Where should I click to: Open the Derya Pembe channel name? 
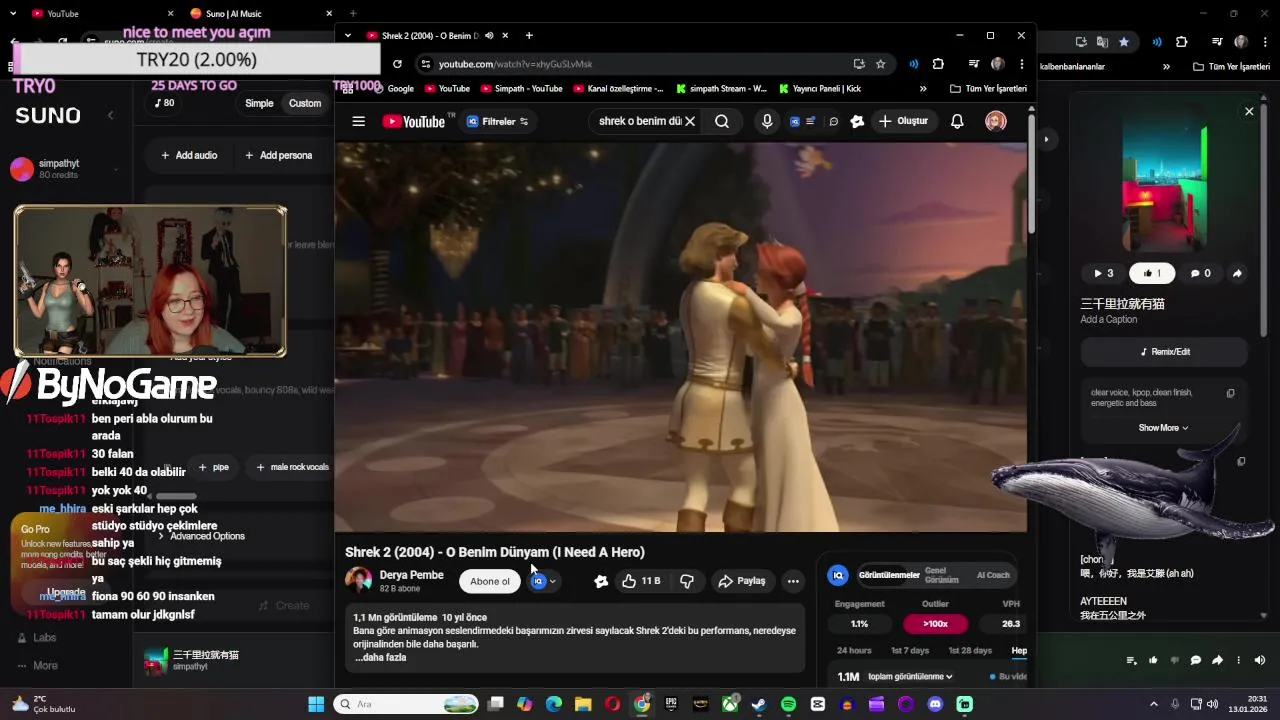[411, 575]
